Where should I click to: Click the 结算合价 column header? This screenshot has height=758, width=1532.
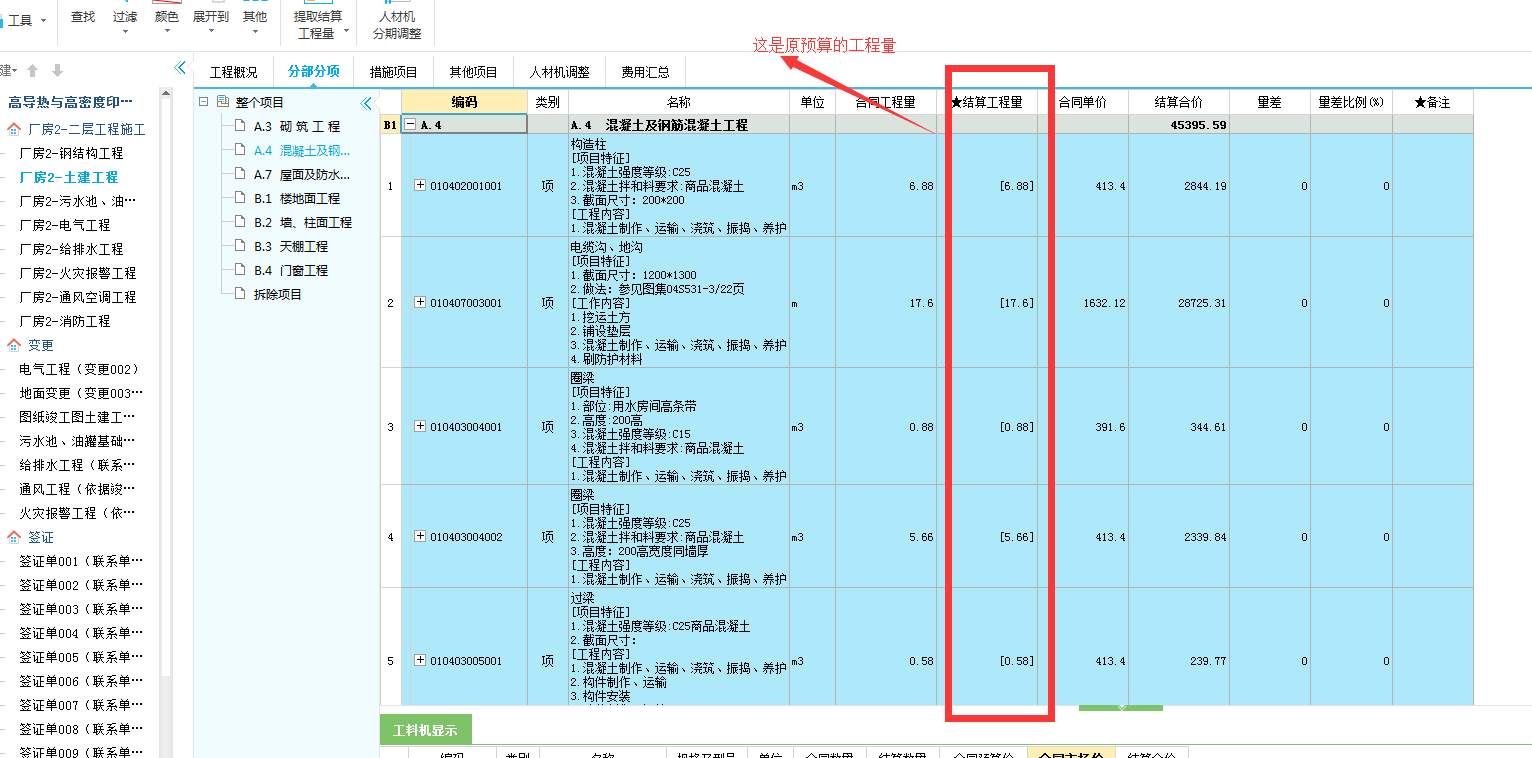coord(1178,102)
